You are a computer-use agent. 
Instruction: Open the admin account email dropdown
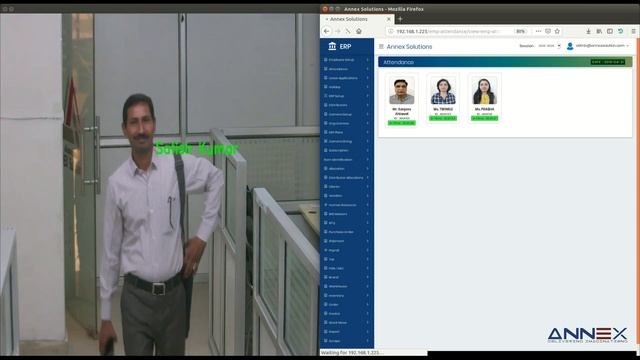tap(602, 46)
